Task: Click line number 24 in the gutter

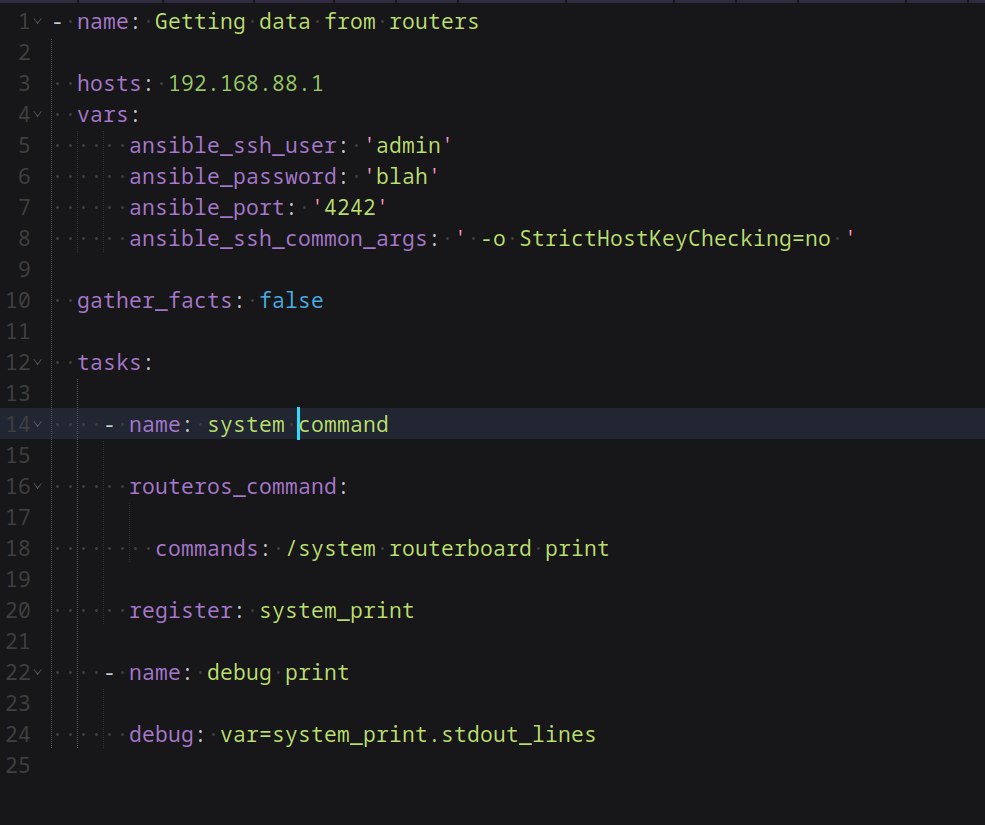Action: [x=18, y=735]
